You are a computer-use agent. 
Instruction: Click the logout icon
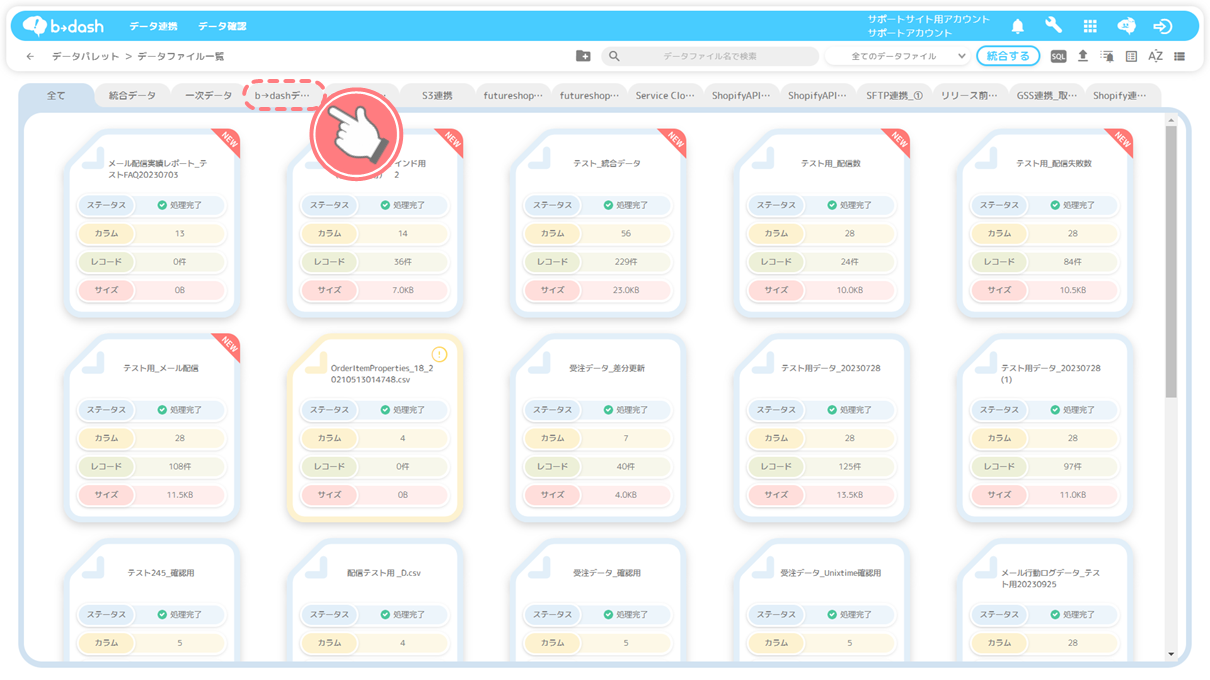coord(1162,26)
